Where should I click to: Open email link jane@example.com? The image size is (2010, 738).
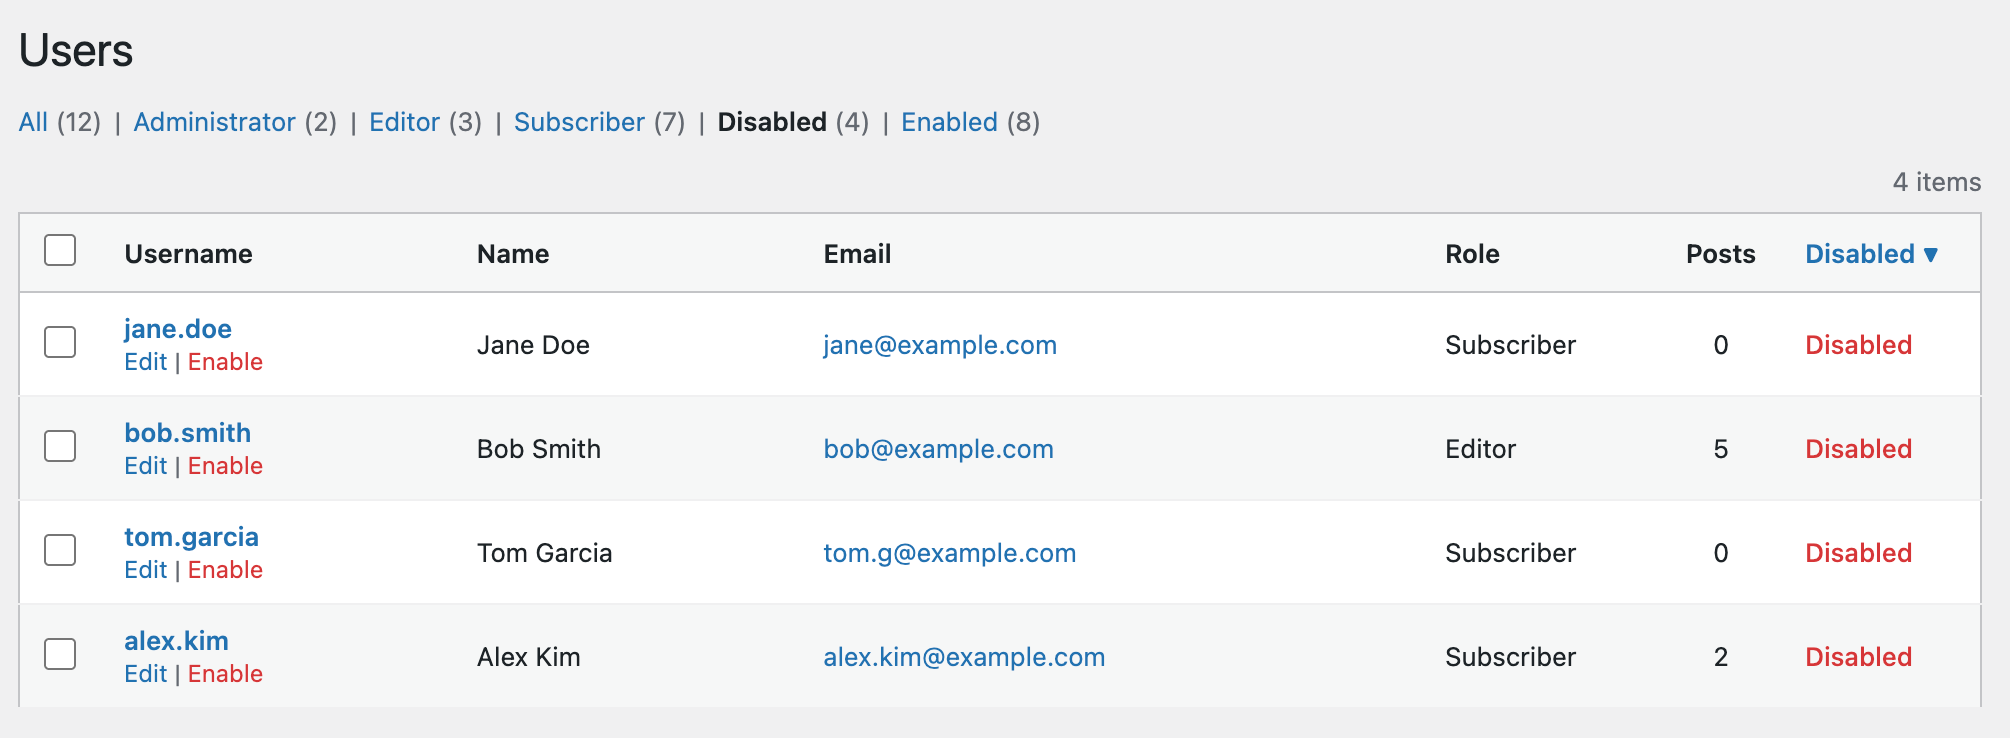[x=939, y=345]
